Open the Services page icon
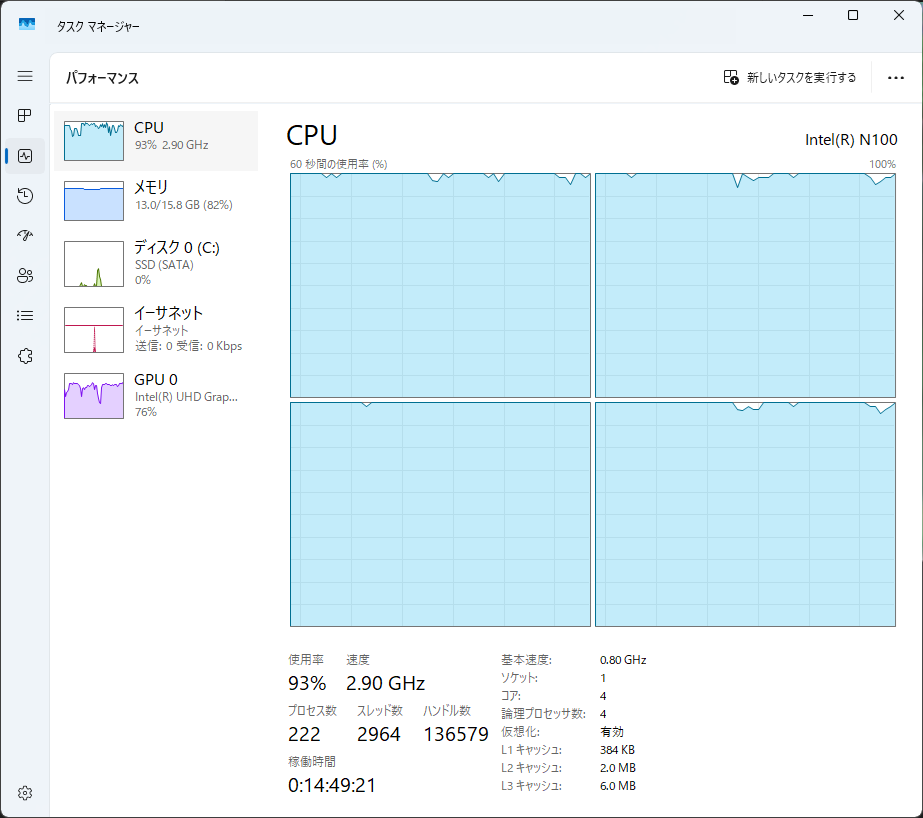Viewport: 923px width, 818px height. [x=25, y=356]
